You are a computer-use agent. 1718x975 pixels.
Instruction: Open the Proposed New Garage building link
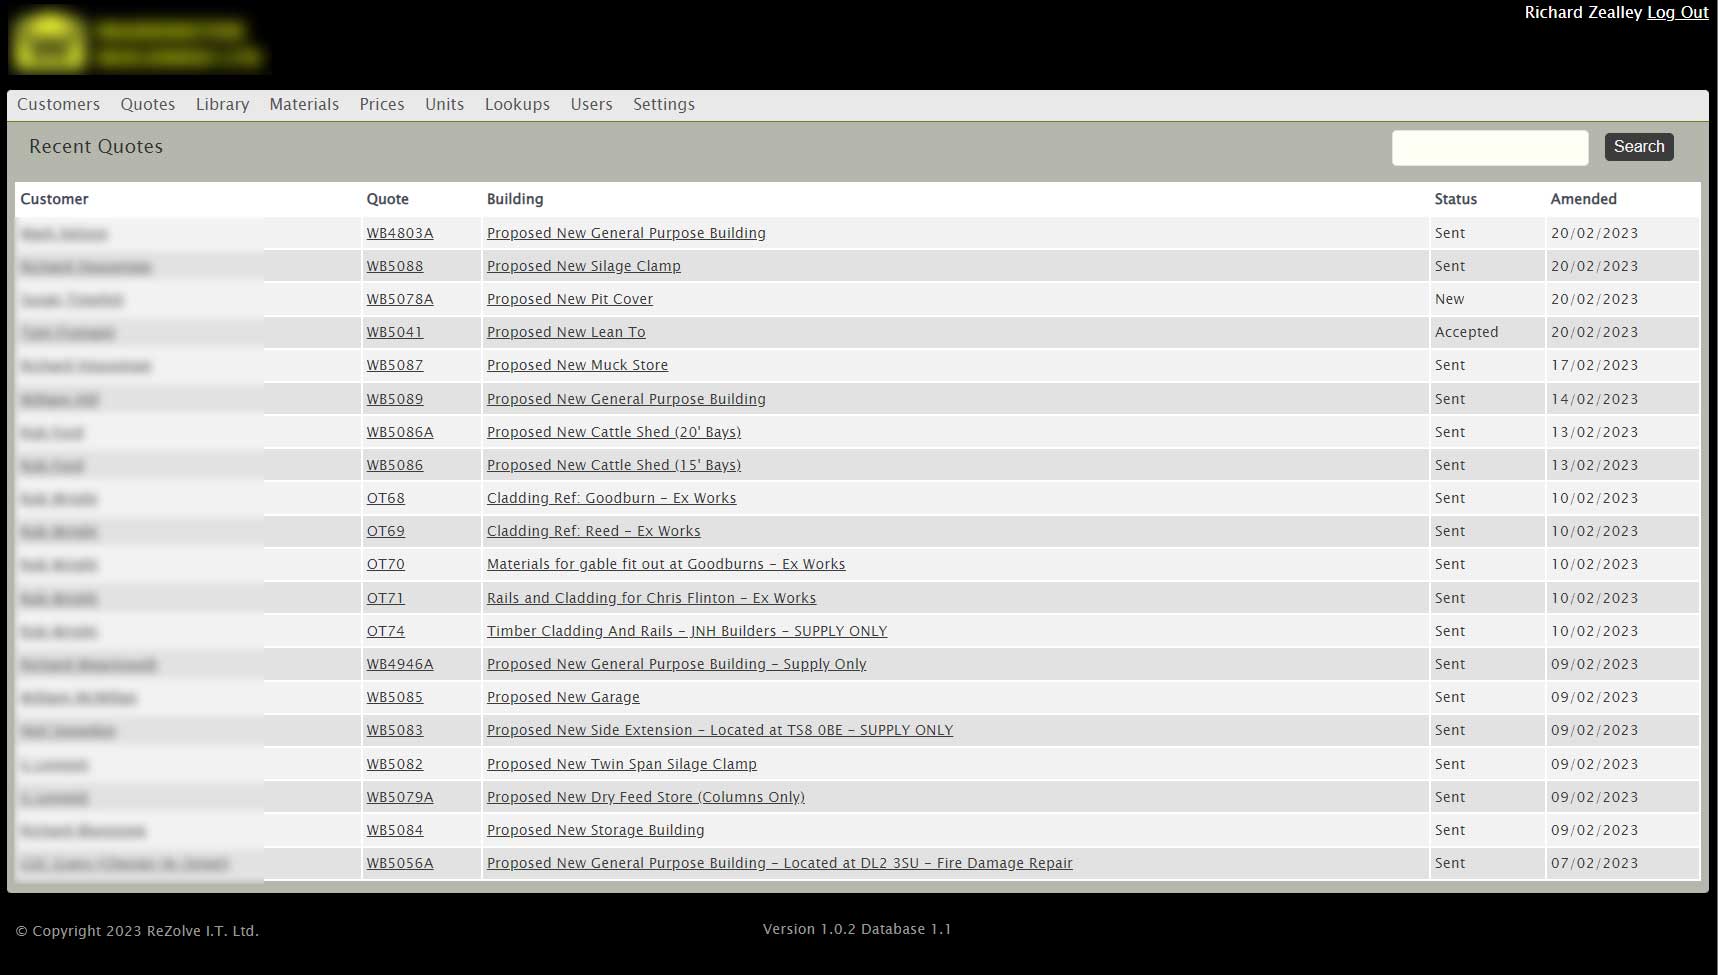pyautogui.click(x=563, y=697)
